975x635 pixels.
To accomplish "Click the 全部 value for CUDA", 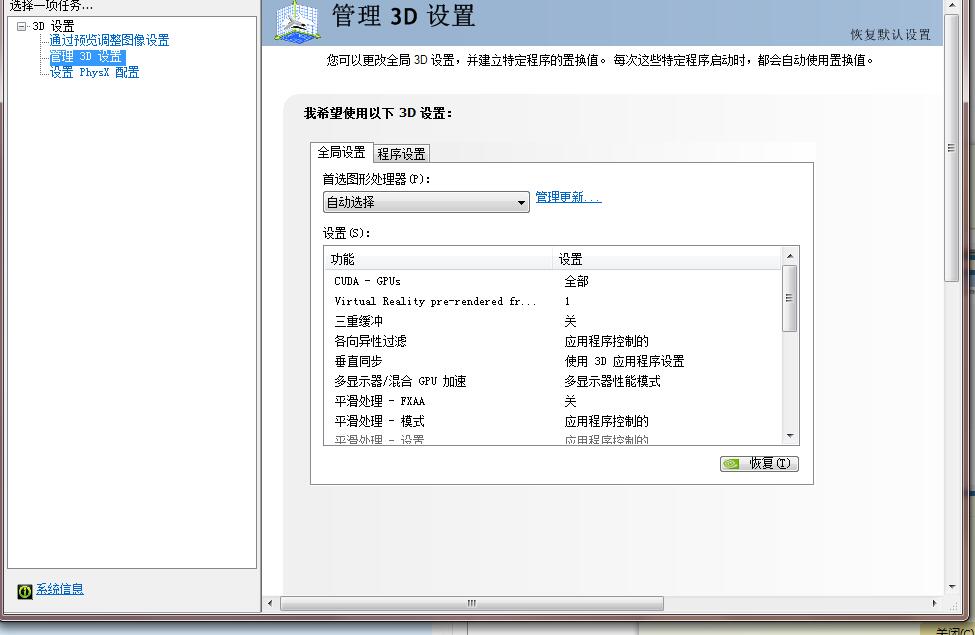I will (x=576, y=281).
